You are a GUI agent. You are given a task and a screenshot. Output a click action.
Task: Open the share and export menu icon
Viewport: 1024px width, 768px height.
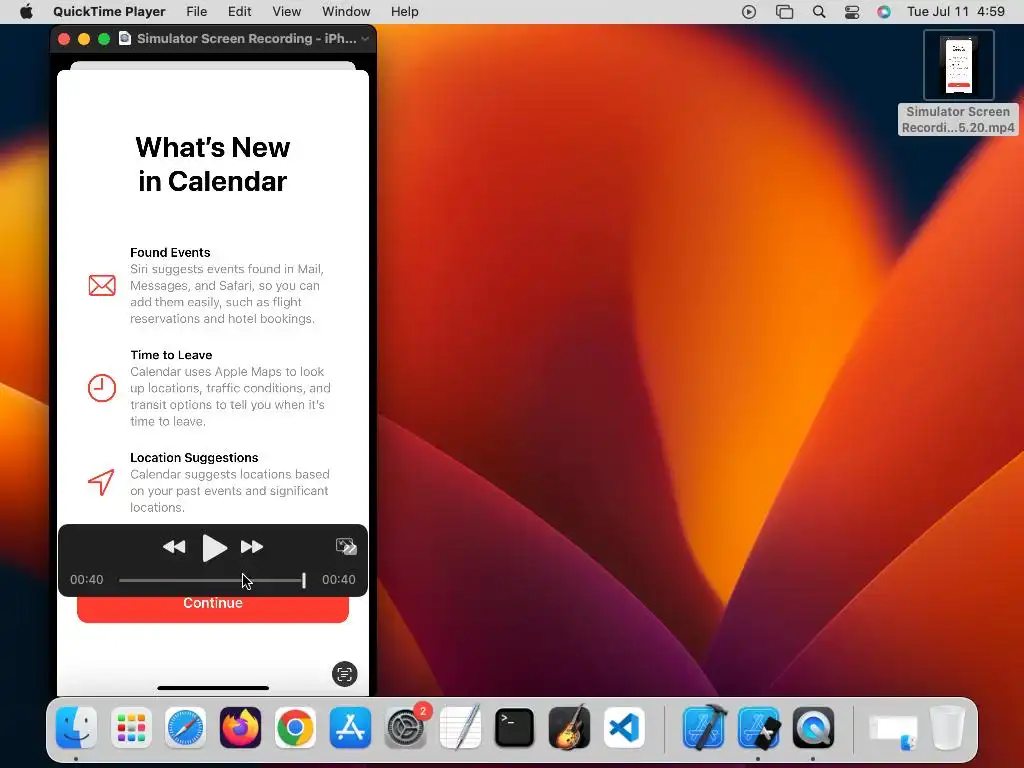345,546
